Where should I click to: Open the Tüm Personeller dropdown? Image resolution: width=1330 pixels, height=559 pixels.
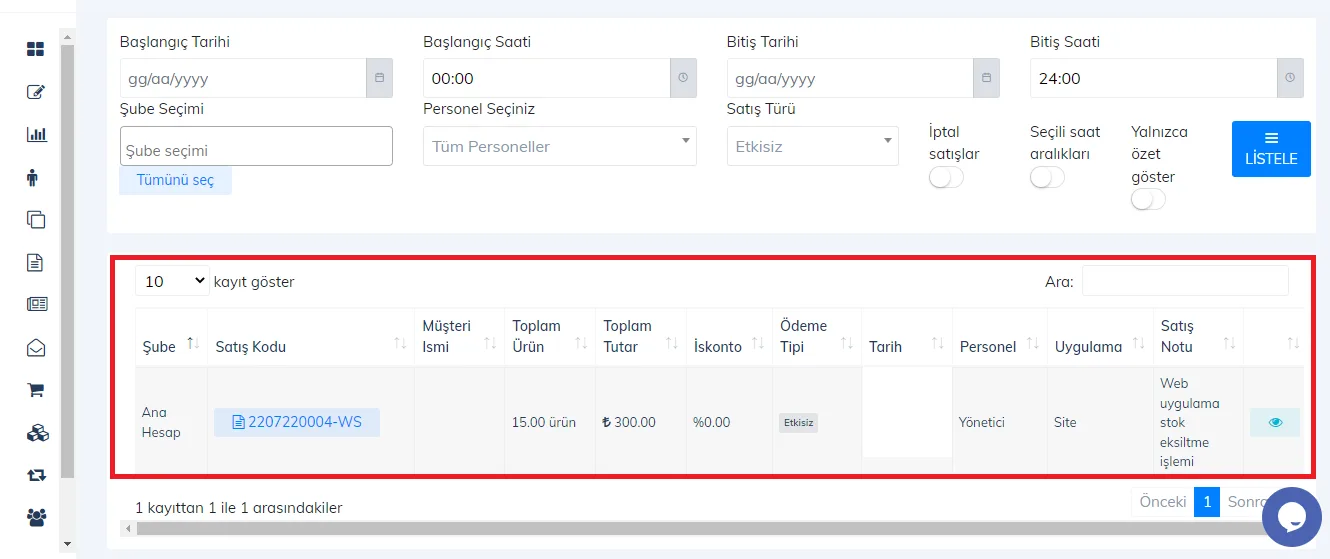560,146
